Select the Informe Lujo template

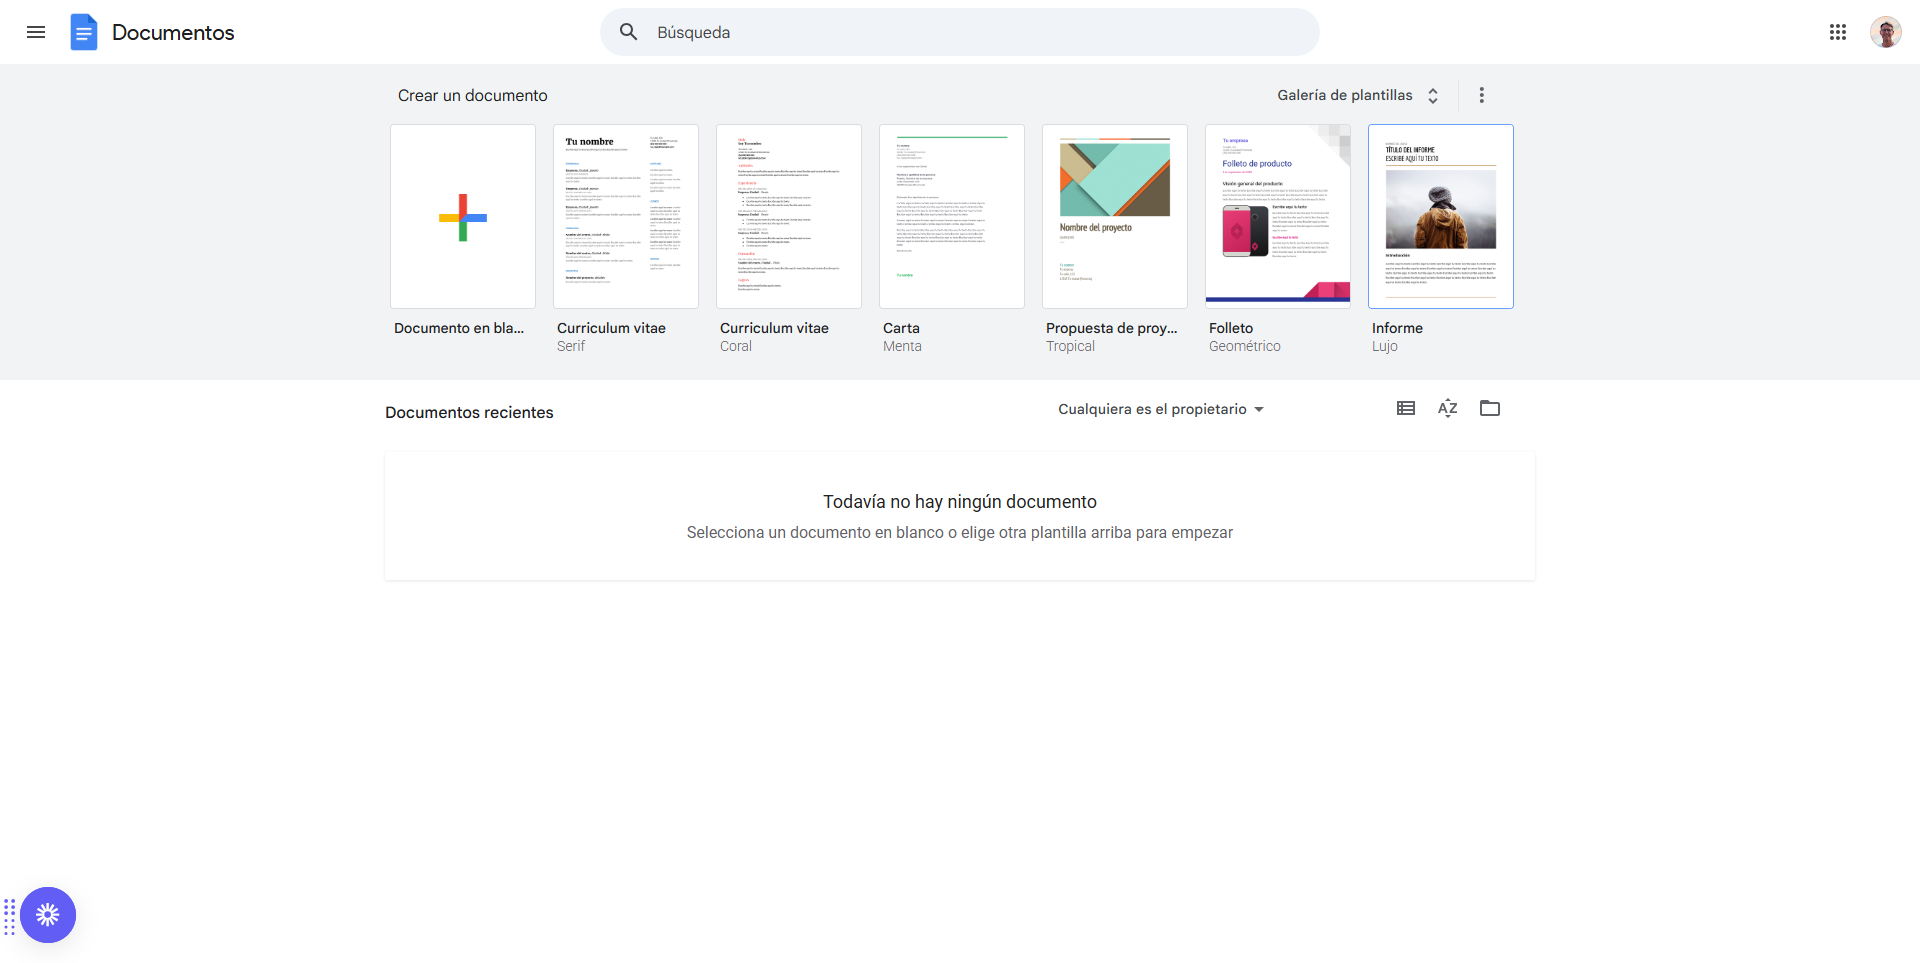[x=1440, y=216]
